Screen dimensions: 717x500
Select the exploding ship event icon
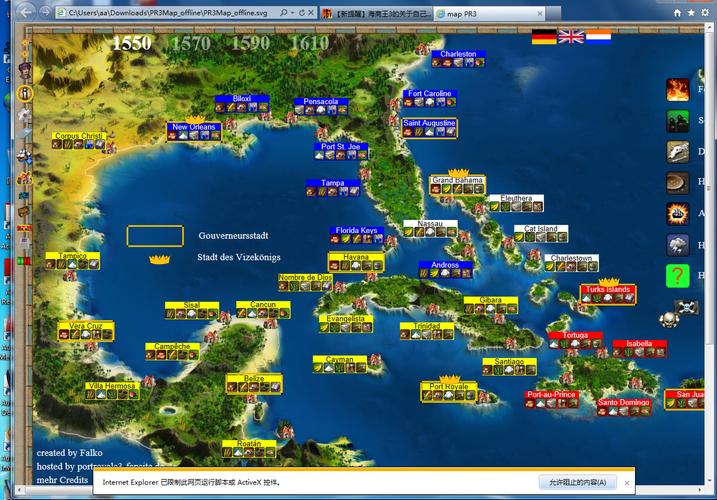677,214
